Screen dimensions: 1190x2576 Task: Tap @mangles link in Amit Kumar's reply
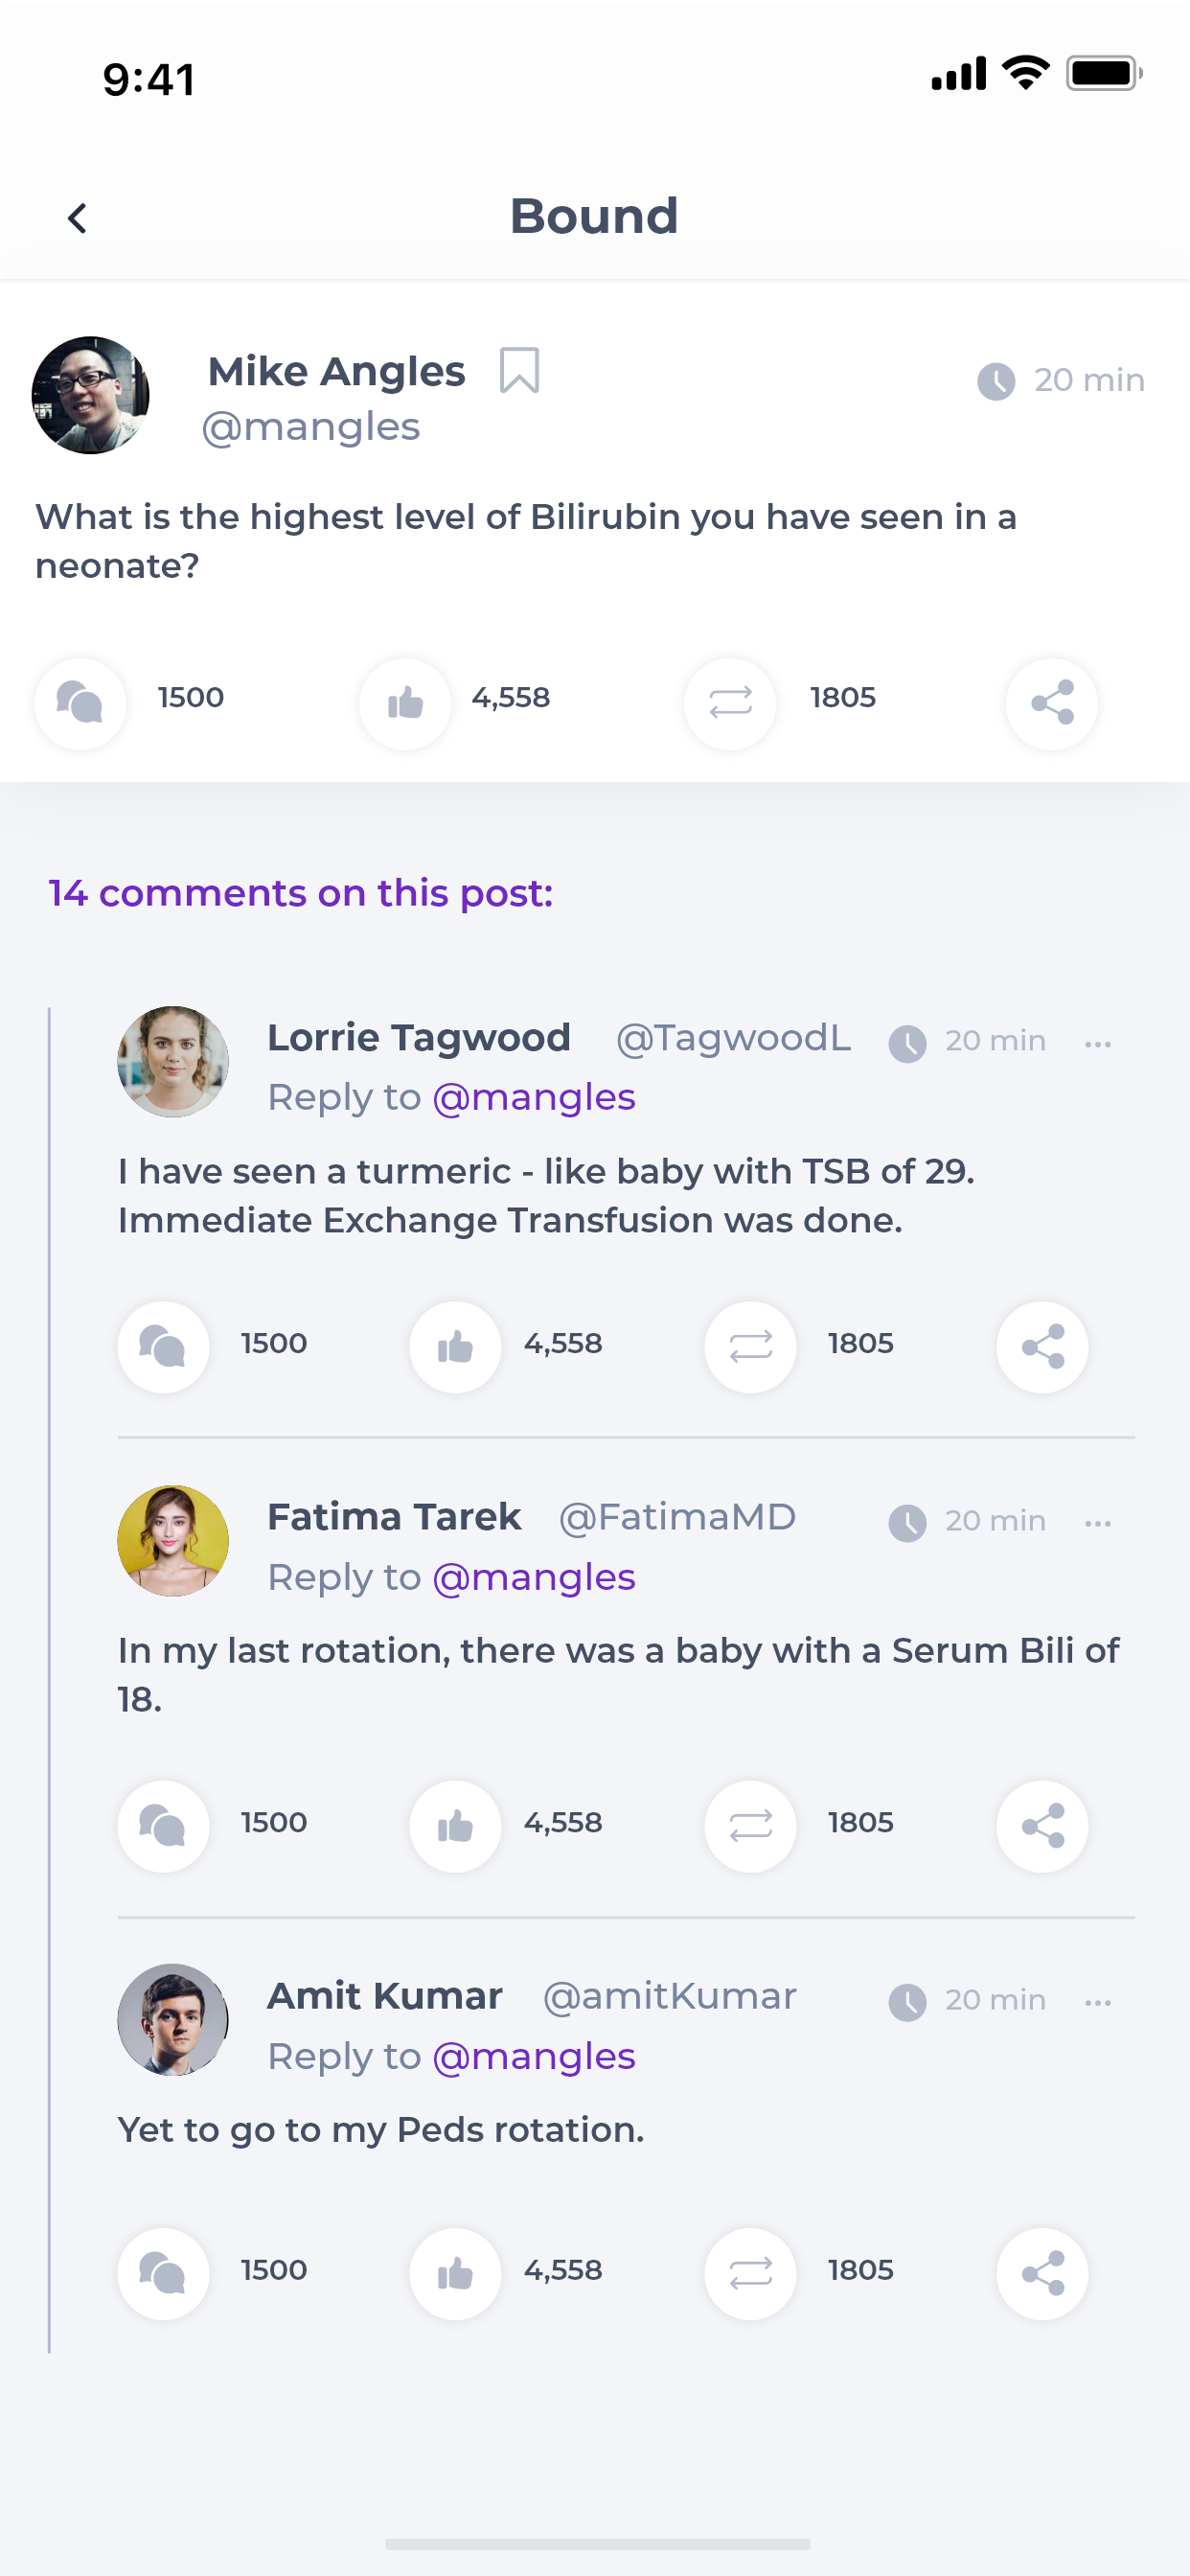coord(534,2057)
